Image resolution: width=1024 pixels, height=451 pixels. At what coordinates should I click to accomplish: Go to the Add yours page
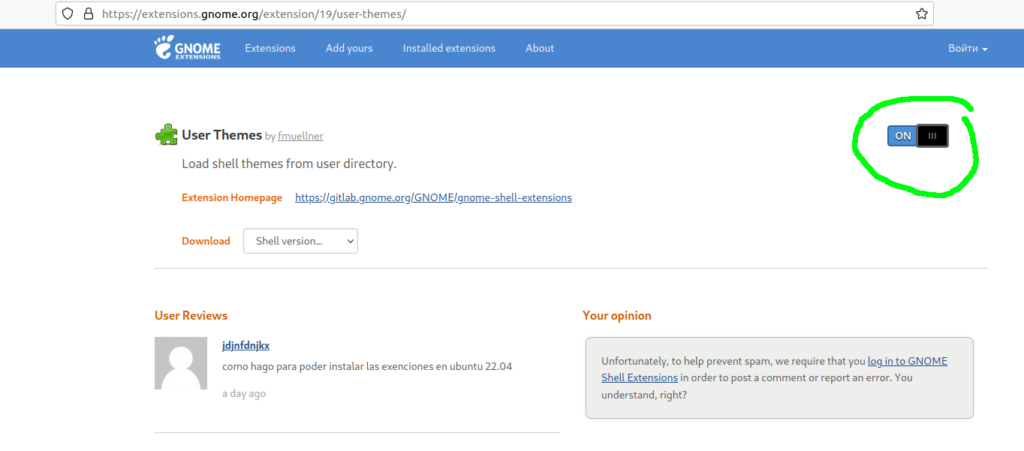[349, 49]
